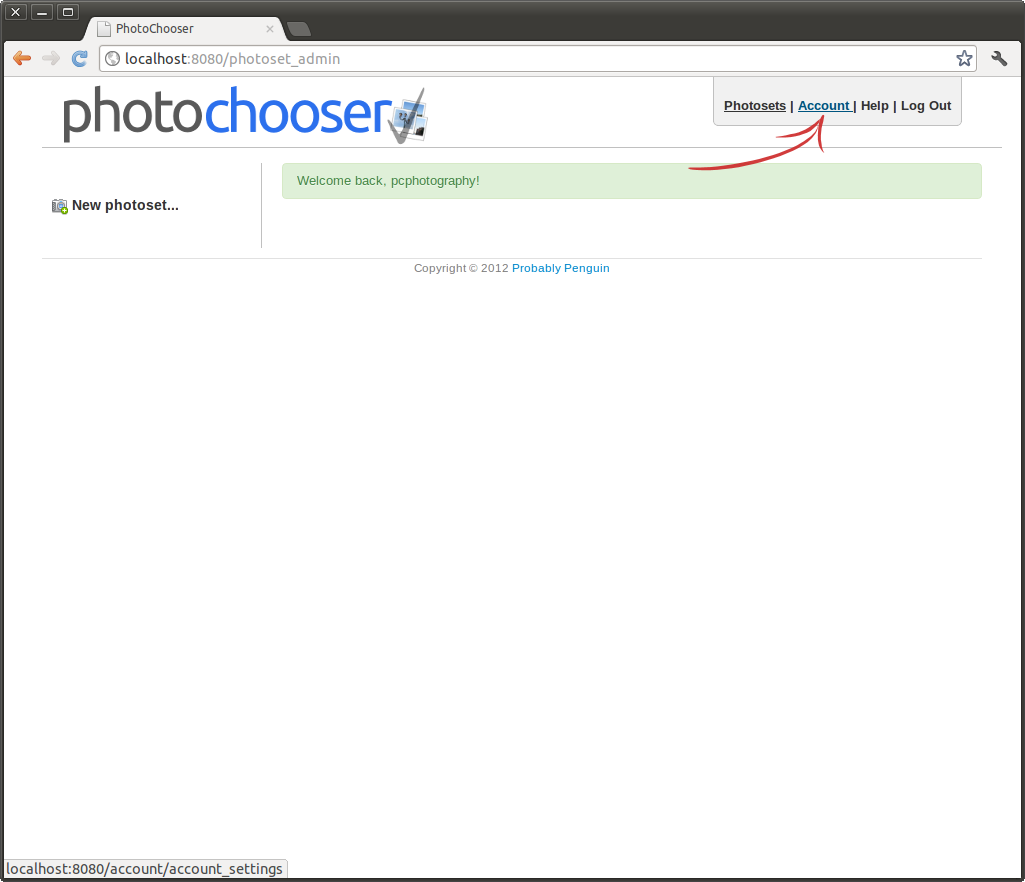Open the wrench settings menu
Image resolution: width=1025 pixels, height=882 pixels.
tap(999, 59)
